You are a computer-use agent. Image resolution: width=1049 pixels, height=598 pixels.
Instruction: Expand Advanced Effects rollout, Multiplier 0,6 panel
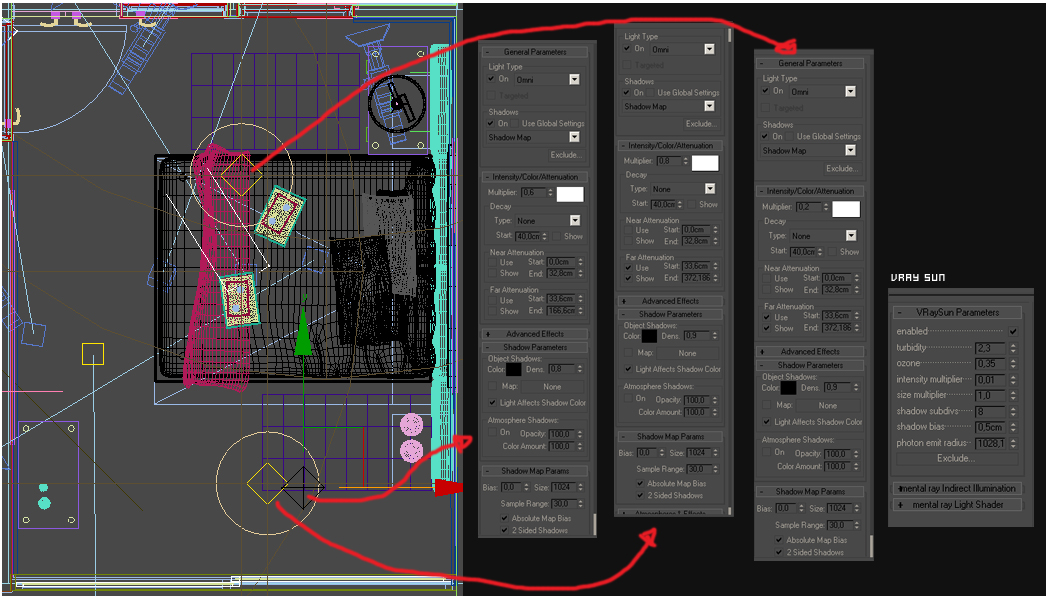click(x=535, y=334)
